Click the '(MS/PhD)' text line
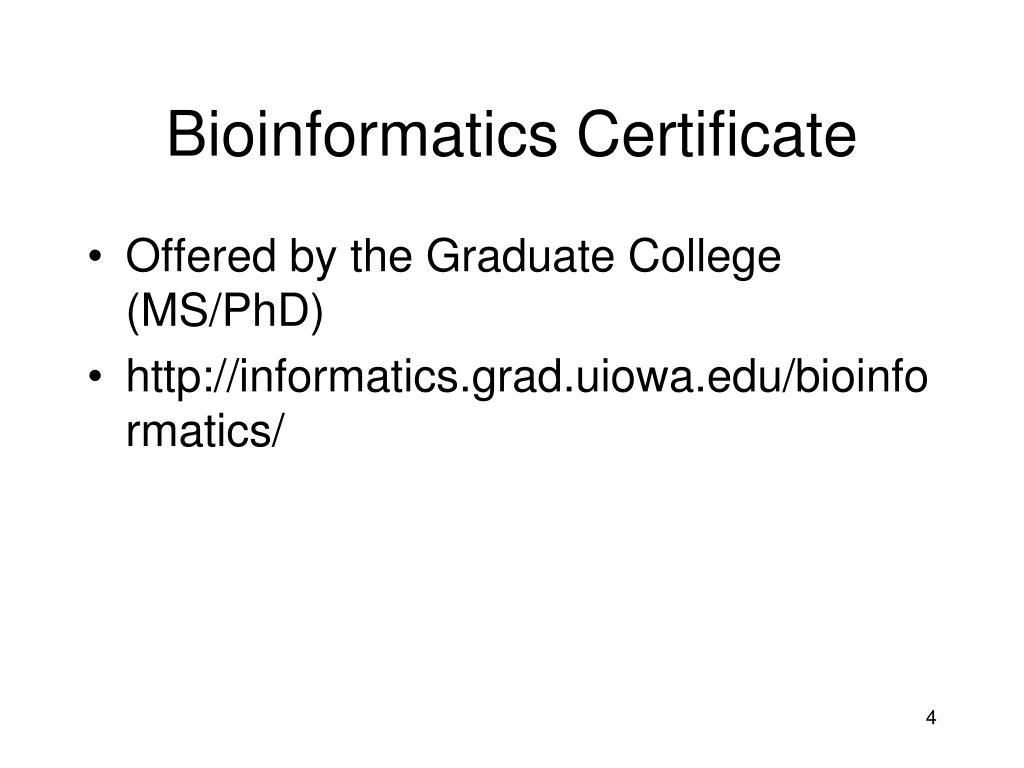Screen dimensions: 1024x768 pos(225,312)
